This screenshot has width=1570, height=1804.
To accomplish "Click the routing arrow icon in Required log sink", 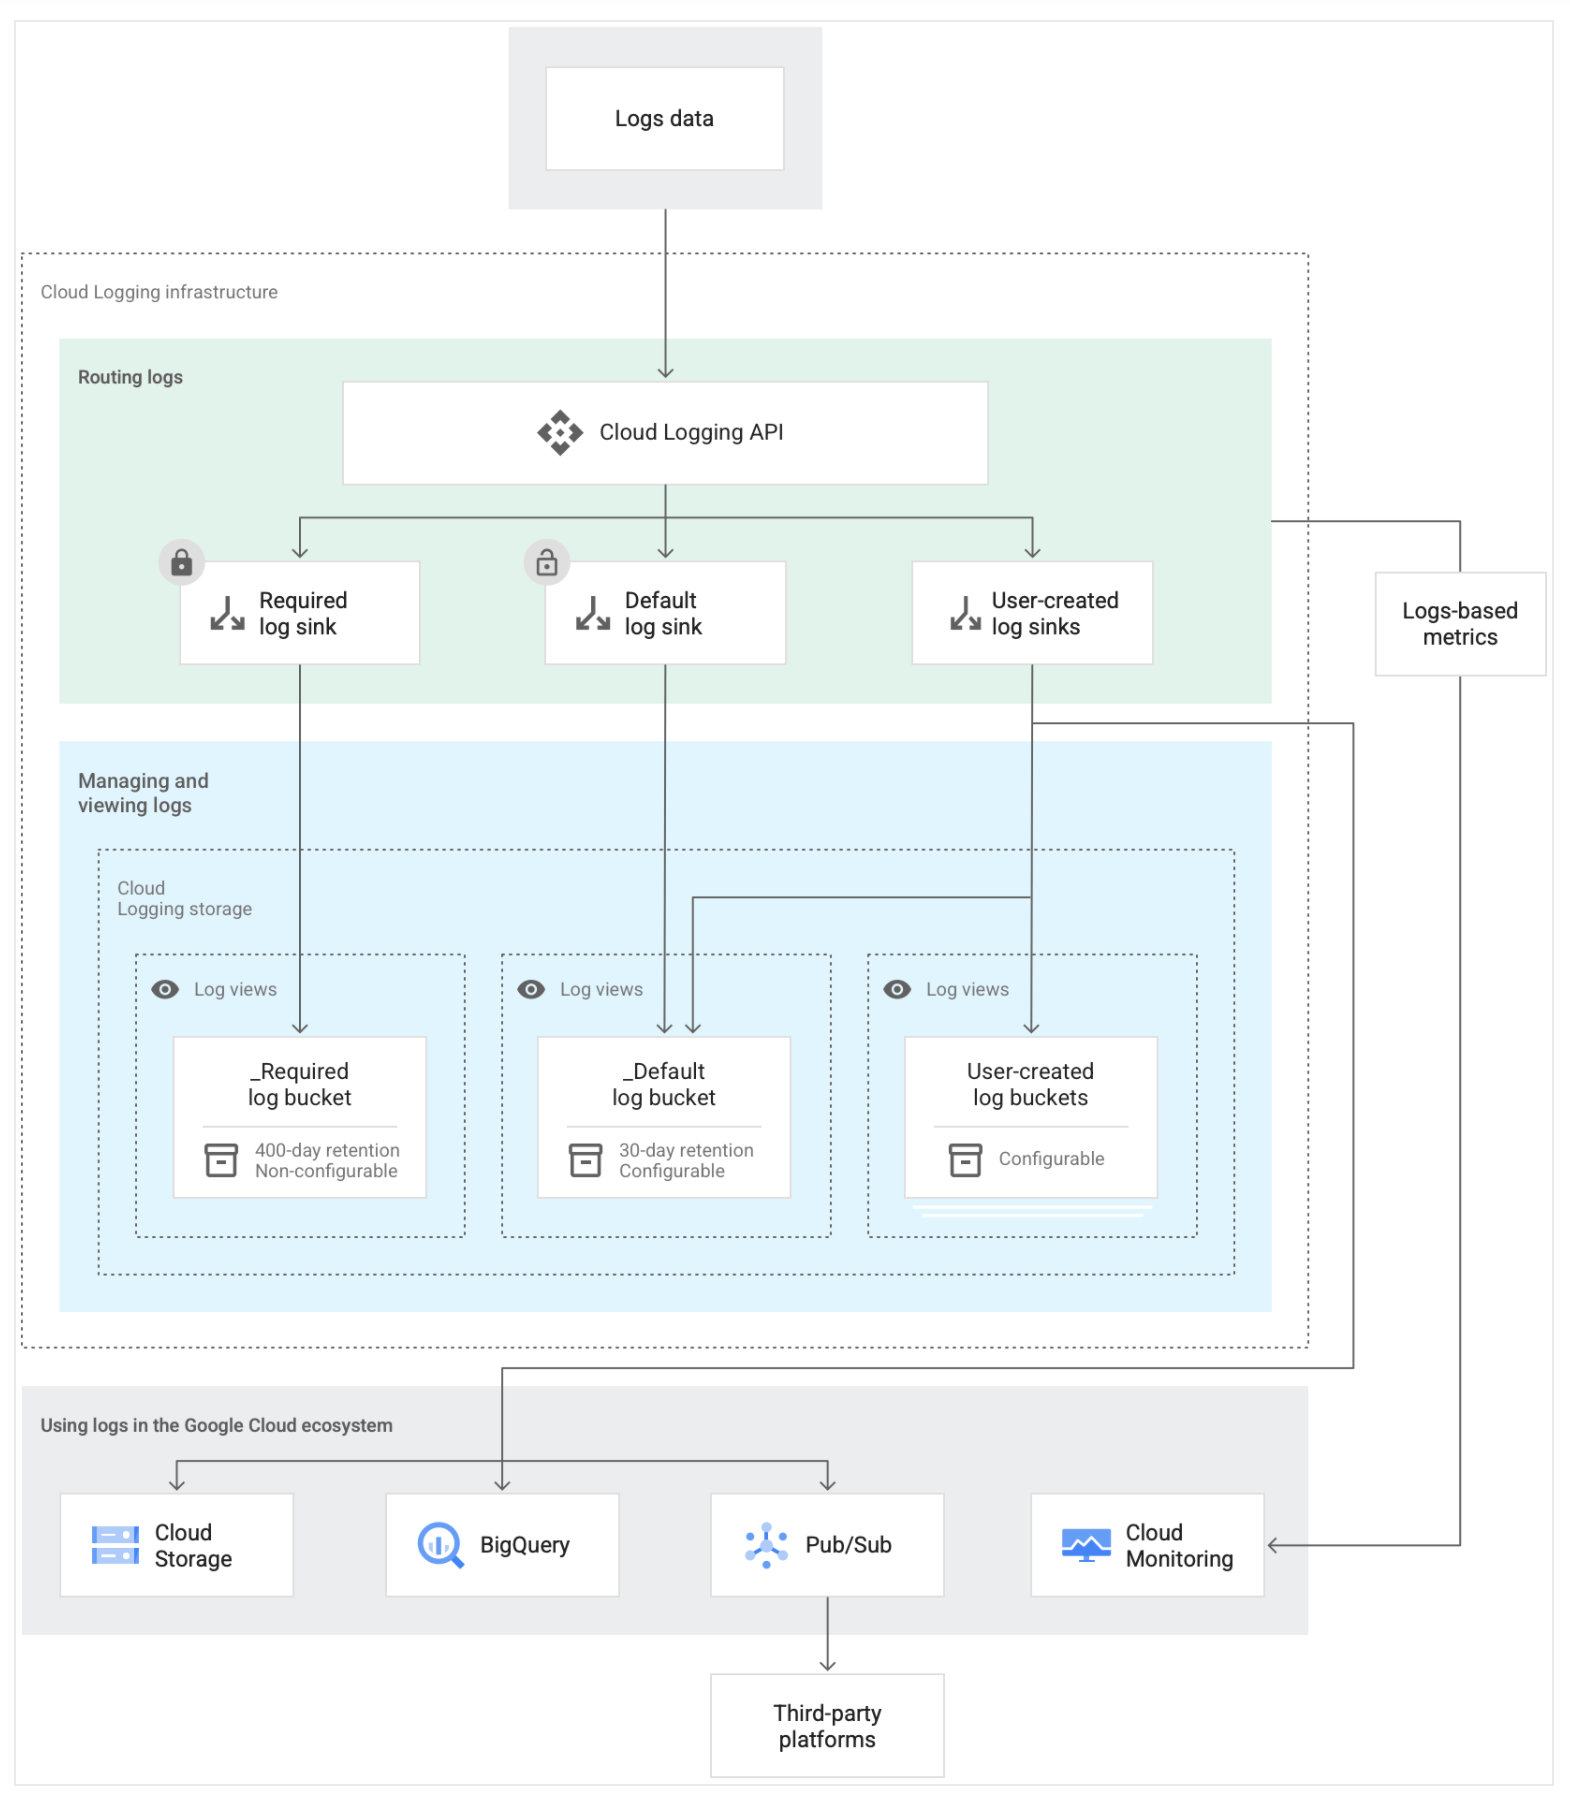I will (227, 613).
